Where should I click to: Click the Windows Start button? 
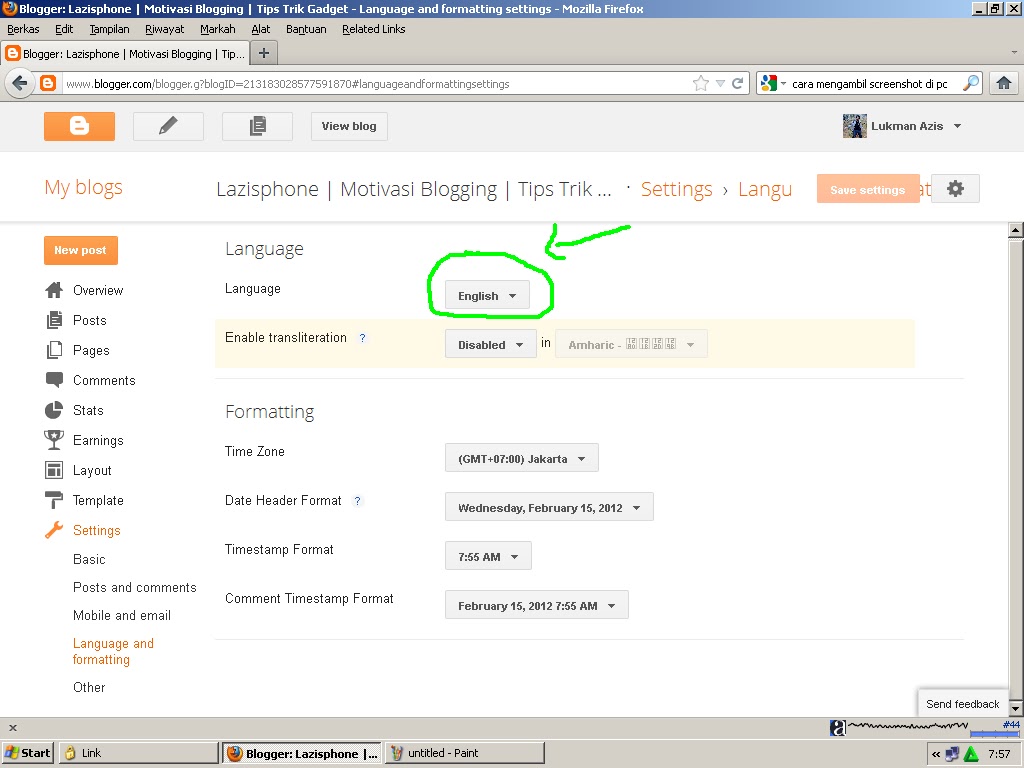pos(27,753)
